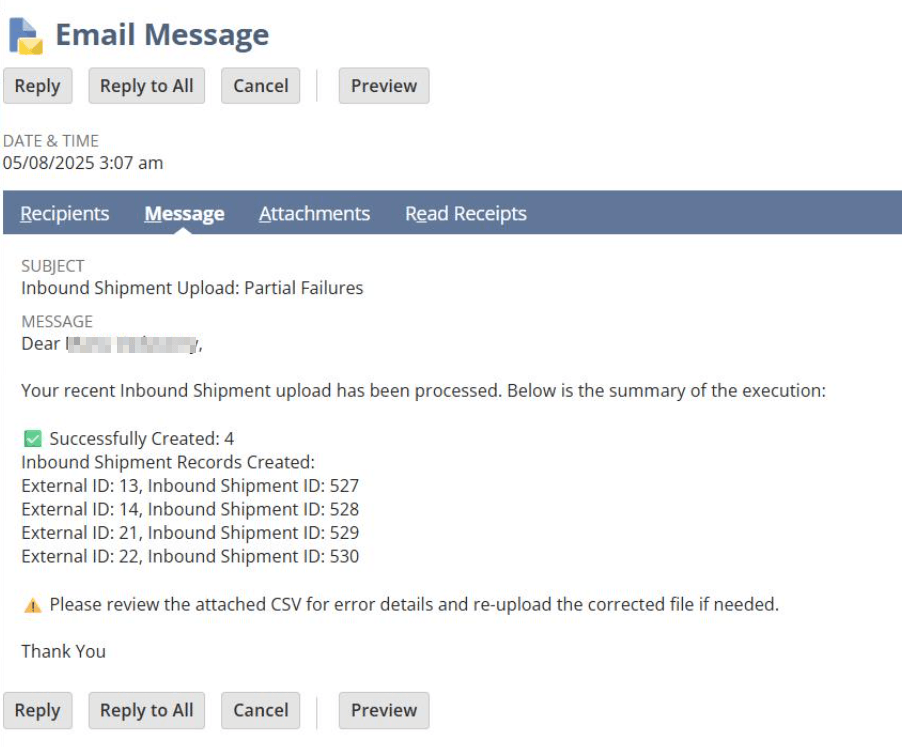902x747 pixels.
Task: Select the External ID 13 record line
Action: coord(190,486)
